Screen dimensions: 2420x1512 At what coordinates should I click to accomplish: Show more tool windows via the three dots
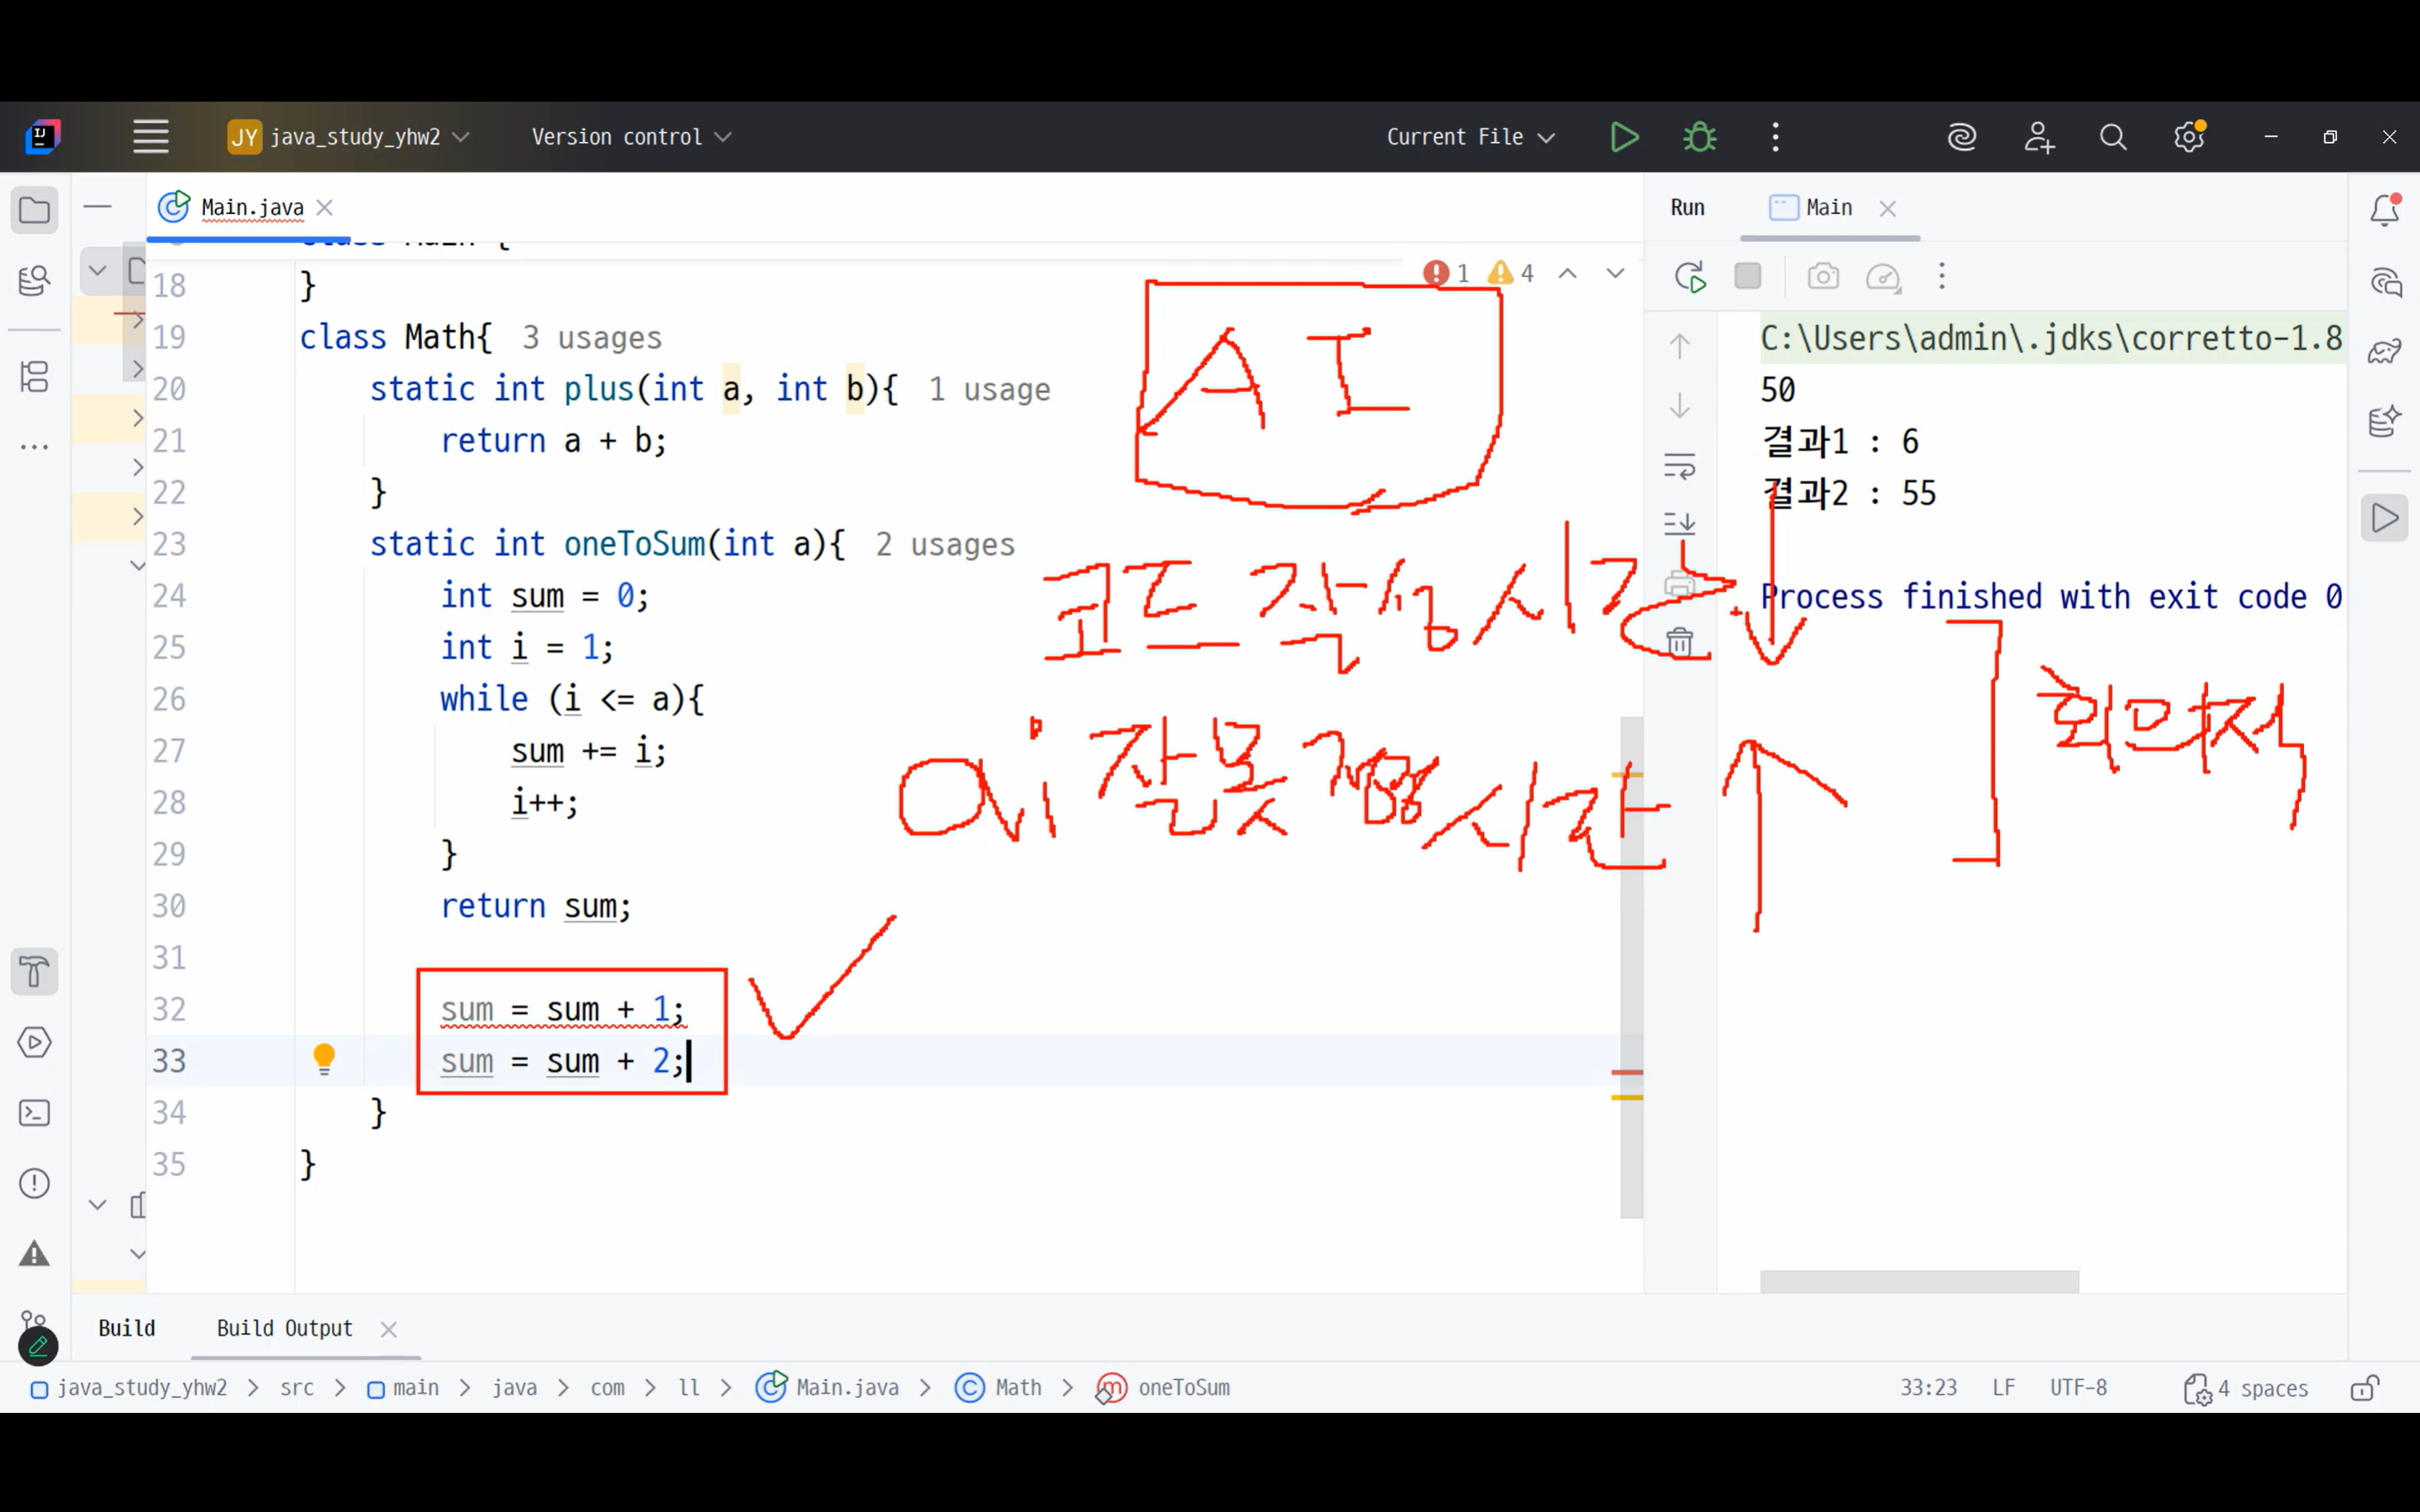click(35, 447)
